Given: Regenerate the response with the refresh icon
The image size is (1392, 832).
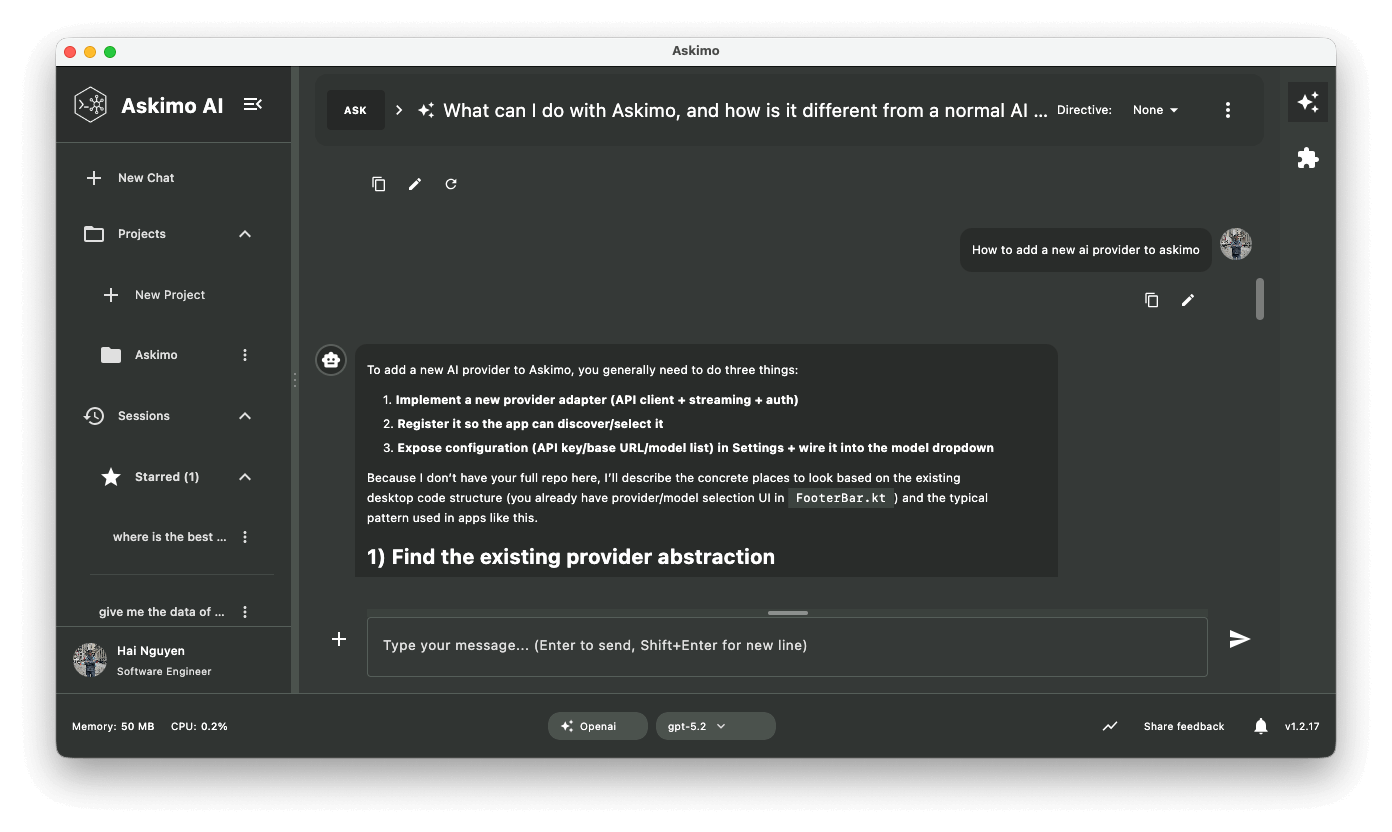Looking at the screenshot, I should pyautogui.click(x=451, y=184).
